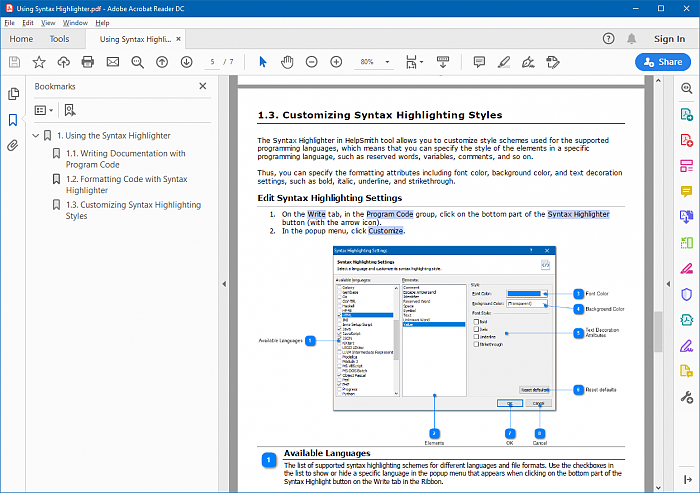
Task: Toggle the Page Thumbnails panel
Action: 13,93
